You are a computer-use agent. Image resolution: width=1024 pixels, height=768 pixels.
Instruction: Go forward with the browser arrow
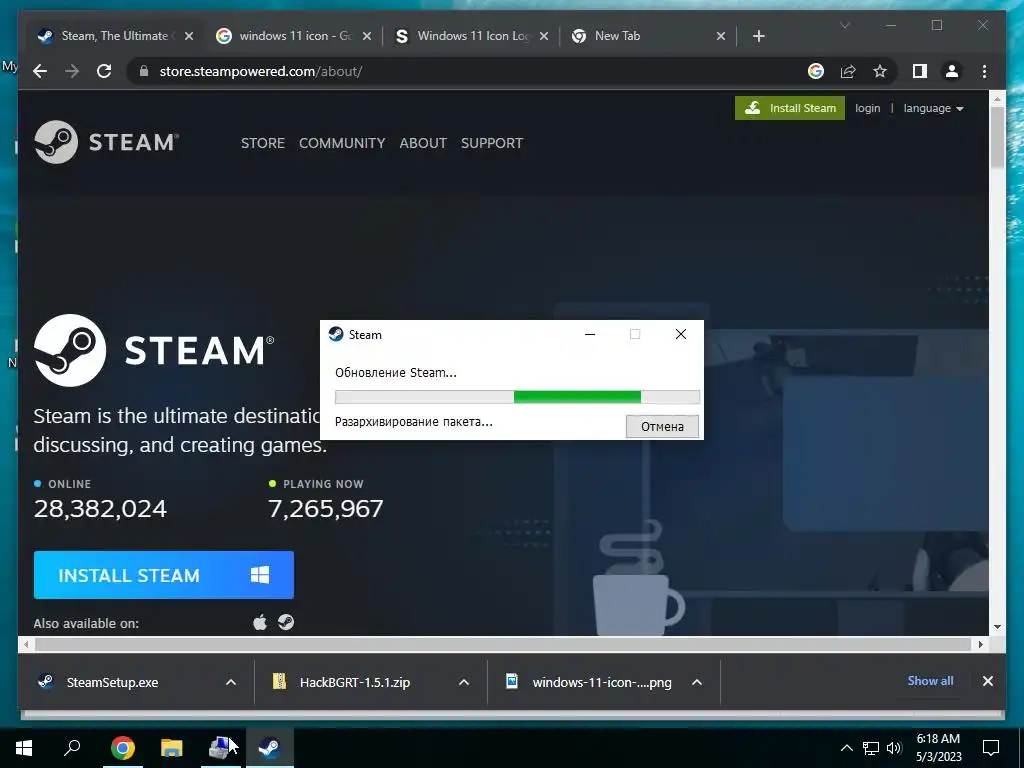pos(72,71)
